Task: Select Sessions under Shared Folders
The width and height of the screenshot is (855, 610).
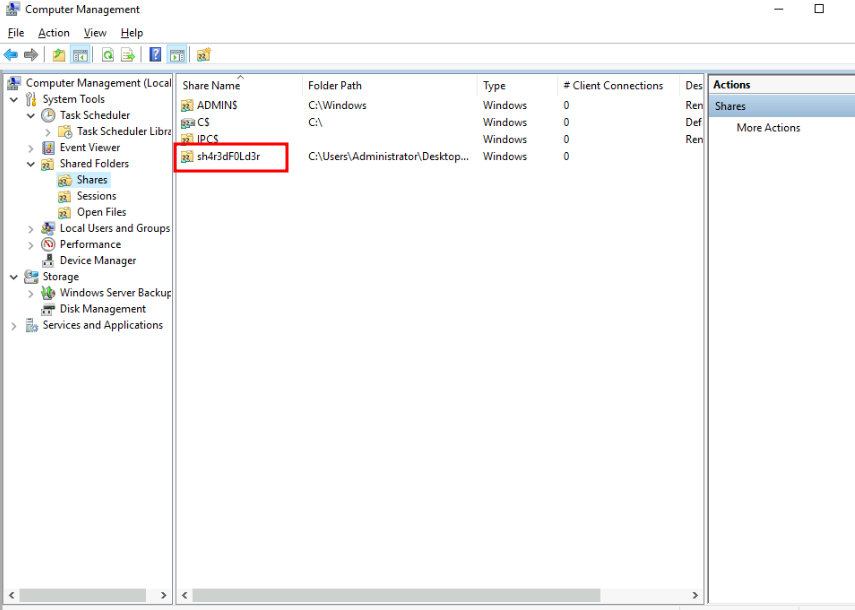Action: click(x=96, y=196)
